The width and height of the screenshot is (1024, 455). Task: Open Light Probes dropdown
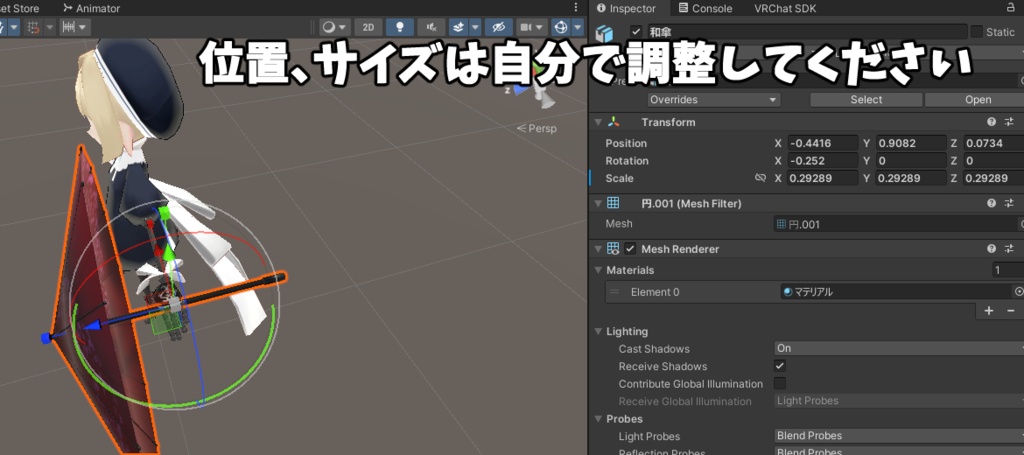(899, 436)
